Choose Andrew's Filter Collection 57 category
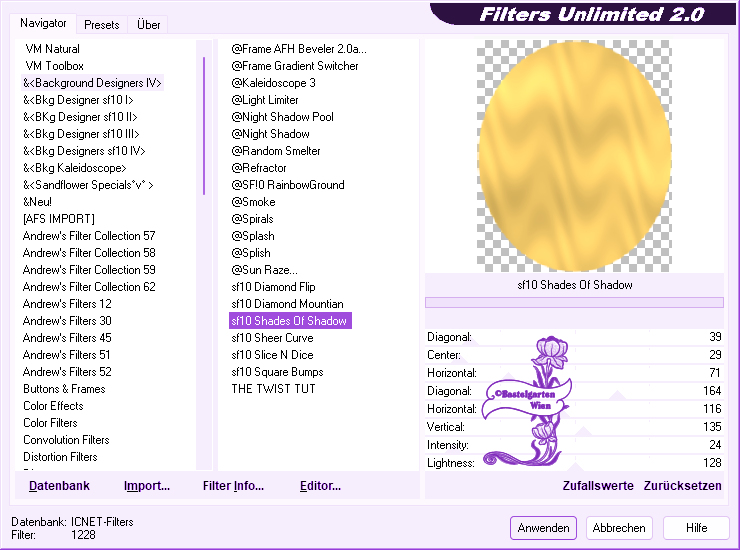This screenshot has width=740, height=550. (x=89, y=236)
